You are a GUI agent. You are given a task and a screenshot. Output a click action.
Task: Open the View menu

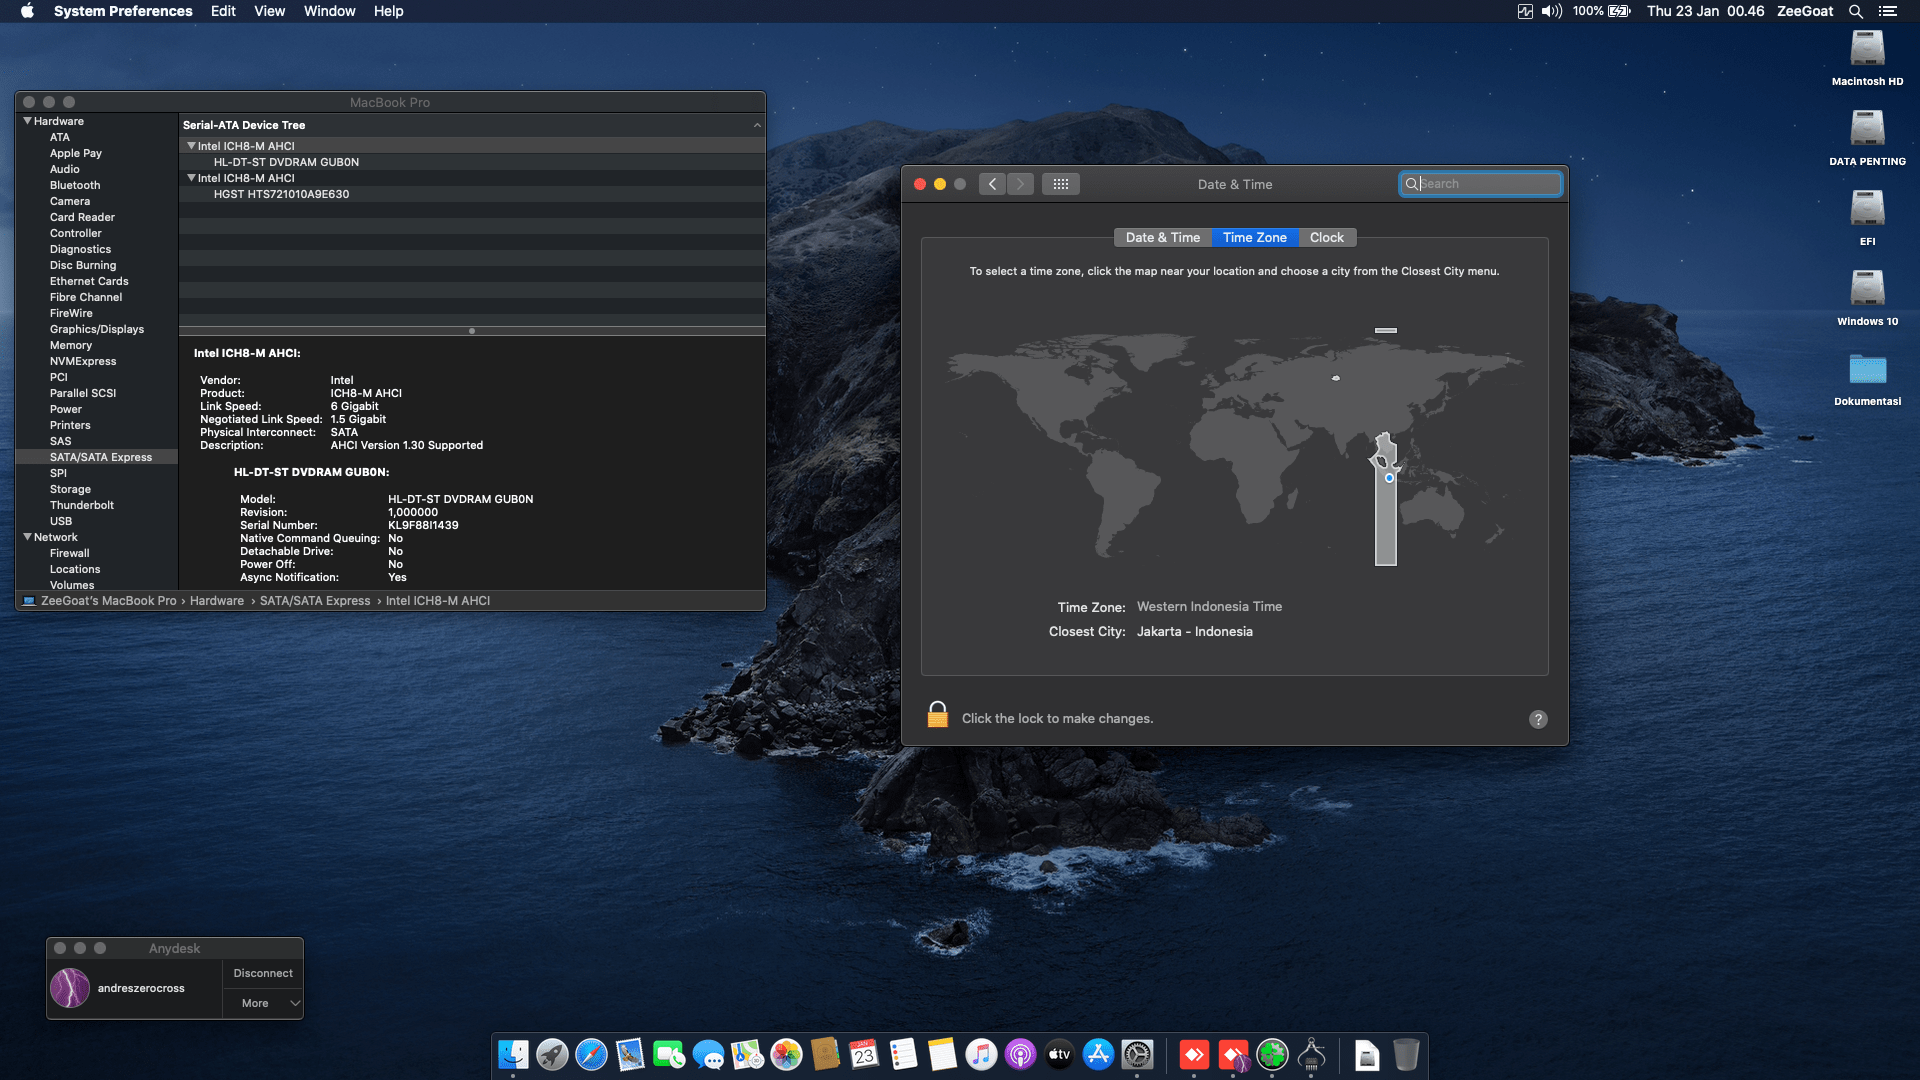click(x=269, y=11)
